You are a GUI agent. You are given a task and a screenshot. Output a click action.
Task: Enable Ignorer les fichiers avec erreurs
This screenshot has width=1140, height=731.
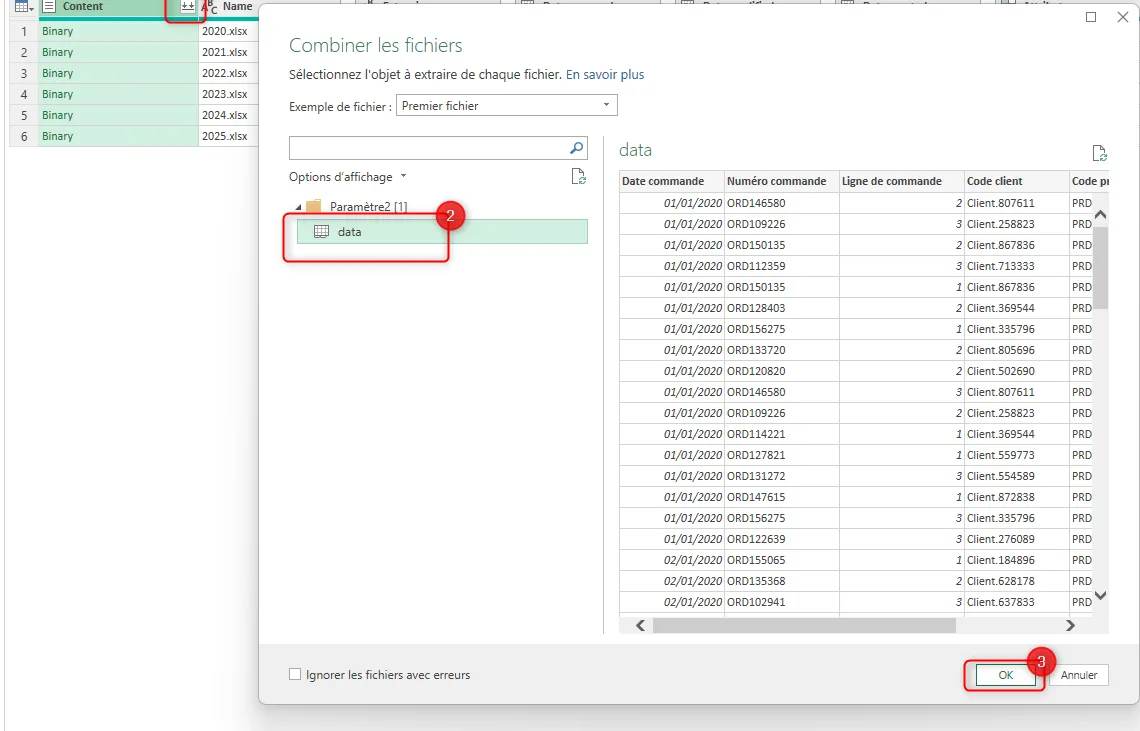(294, 674)
